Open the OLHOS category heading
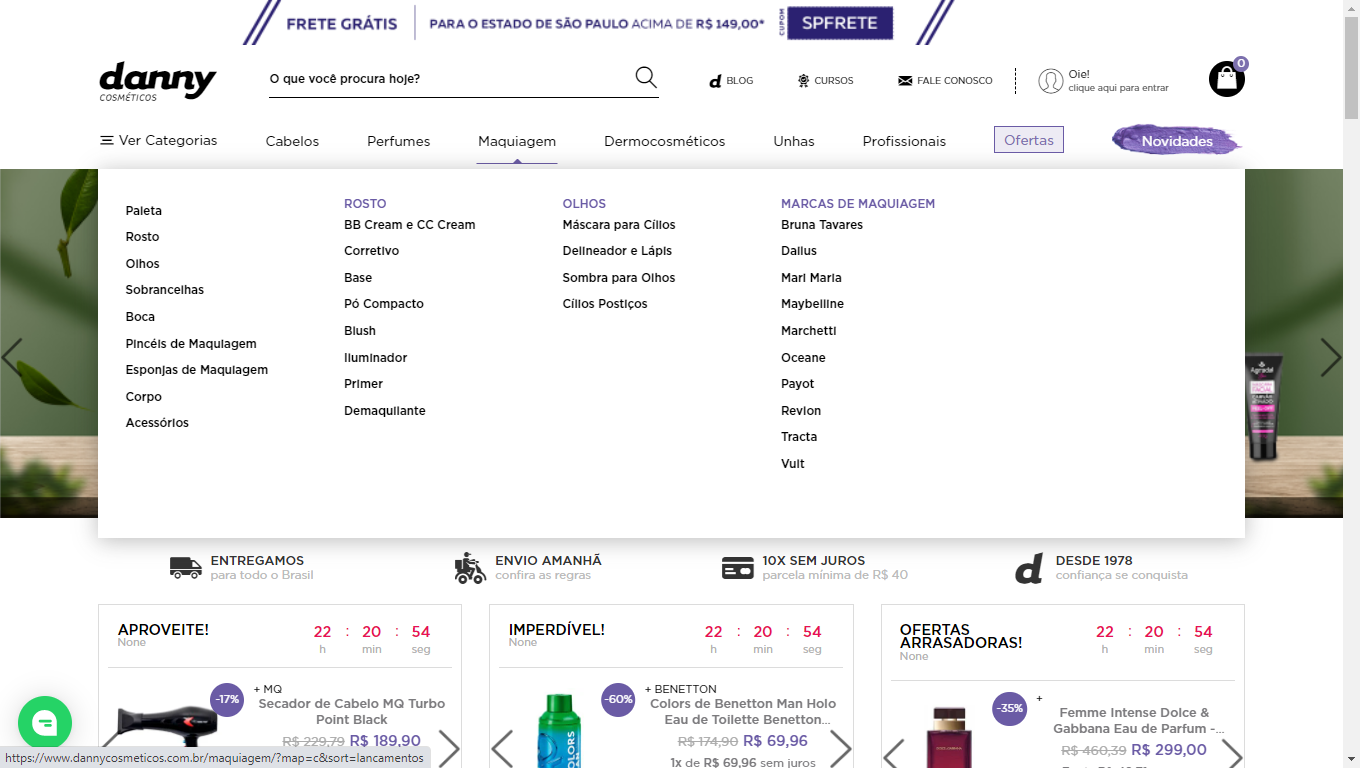The height and width of the screenshot is (768, 1360). pos(584,203)
